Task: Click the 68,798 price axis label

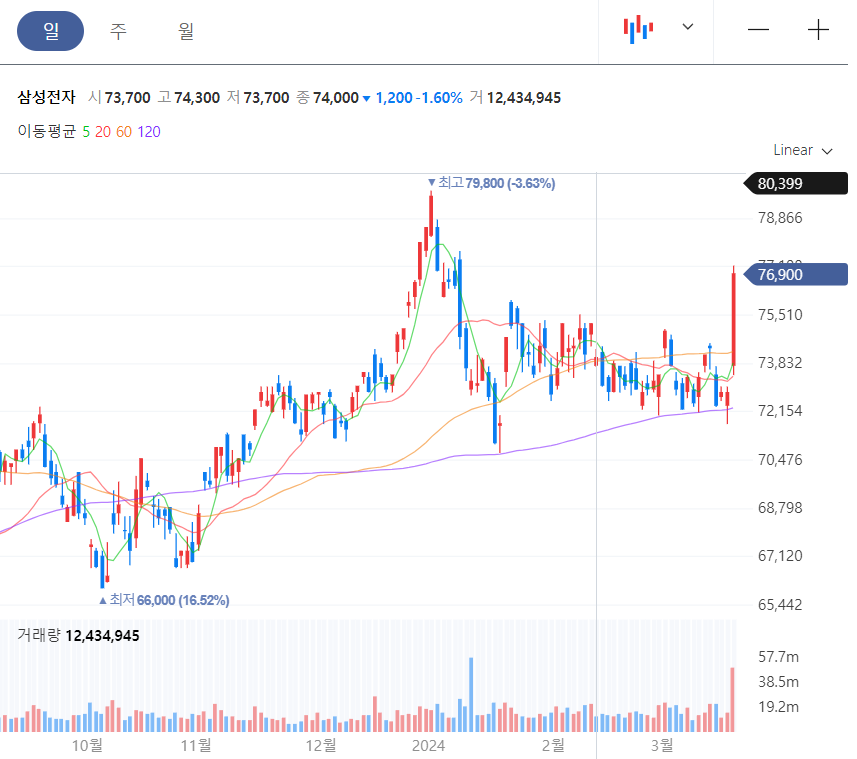Action: pos(780,508)
